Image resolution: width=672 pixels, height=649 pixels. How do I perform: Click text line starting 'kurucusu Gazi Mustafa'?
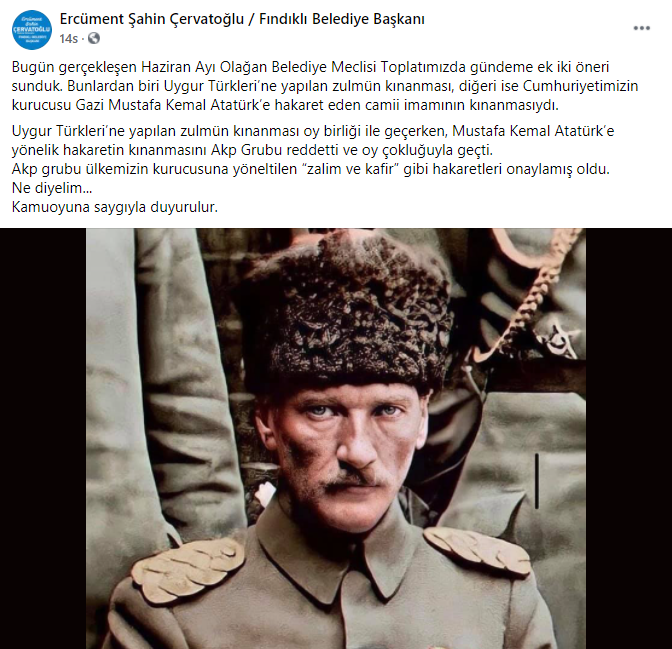click(x=285, y=105)
